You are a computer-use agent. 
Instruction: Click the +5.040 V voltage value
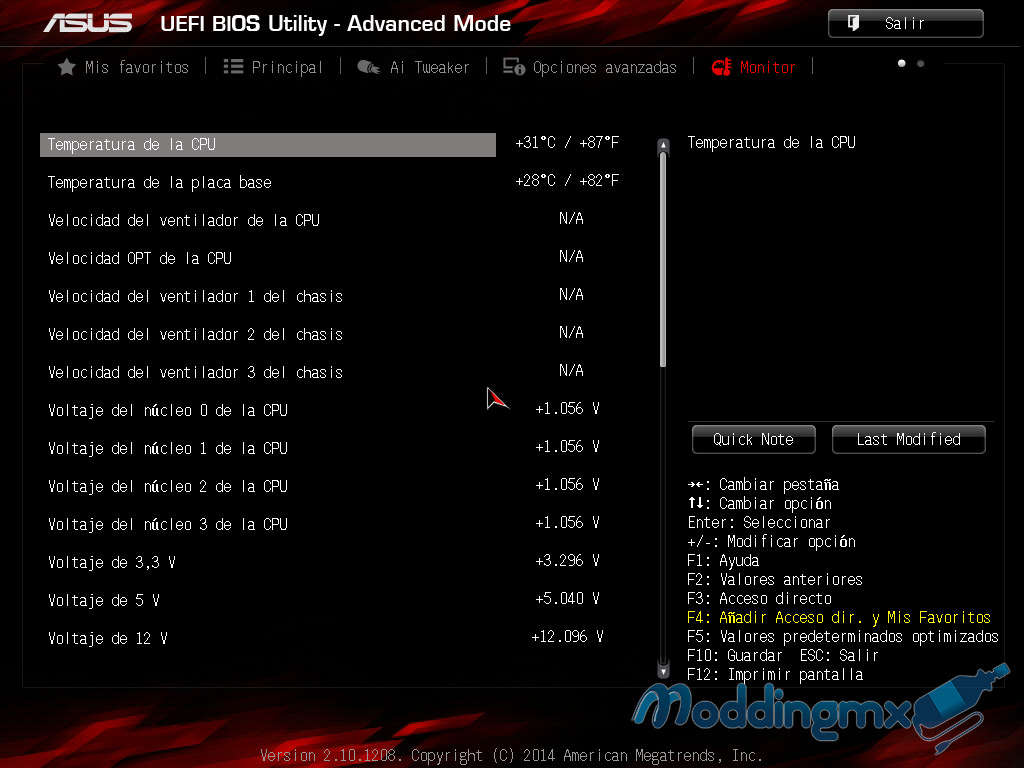coord(568,598)
